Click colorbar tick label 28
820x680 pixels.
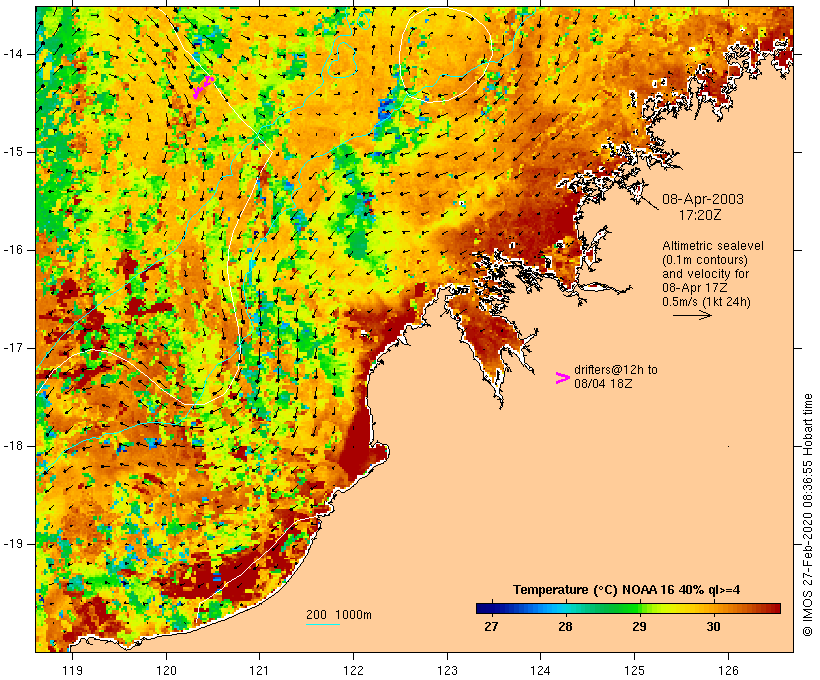[565, 626]
